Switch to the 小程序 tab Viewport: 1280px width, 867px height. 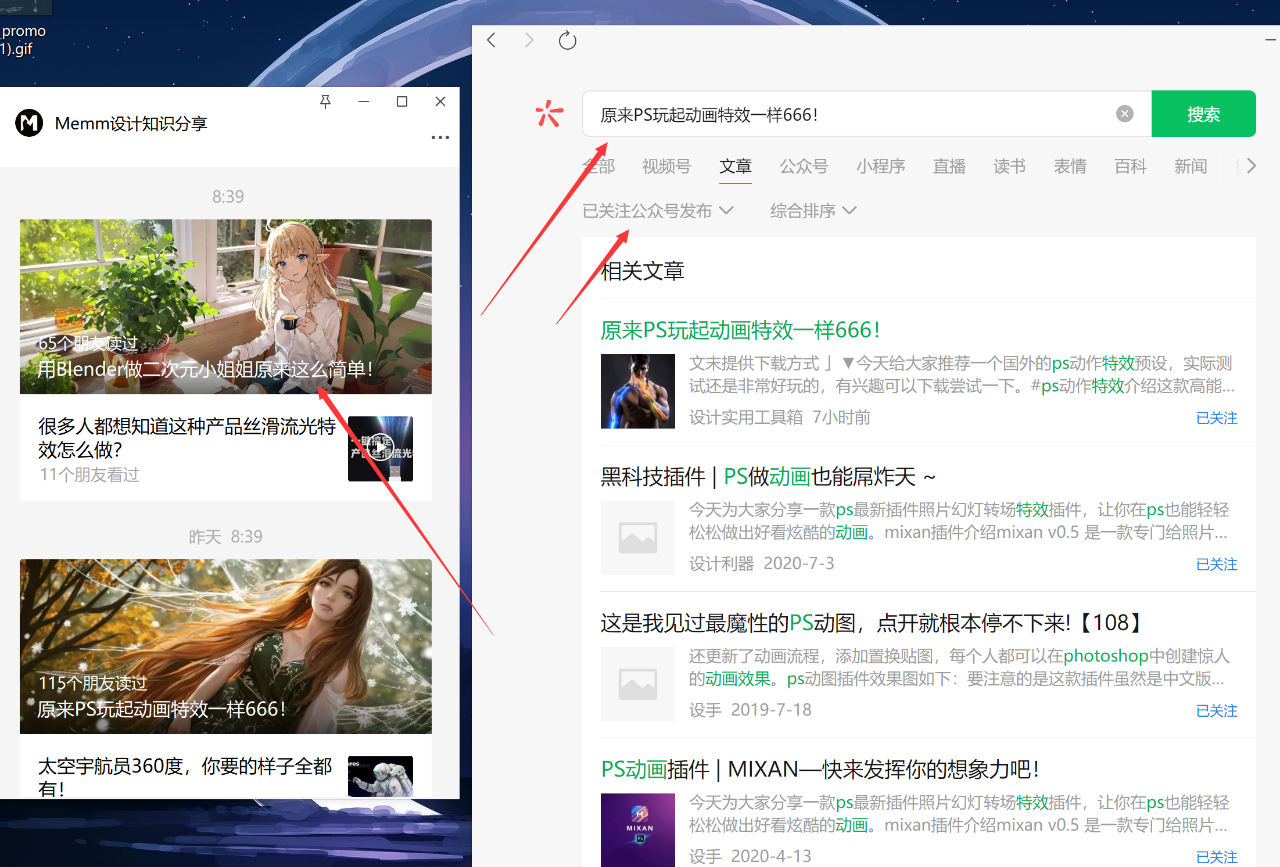881,167
